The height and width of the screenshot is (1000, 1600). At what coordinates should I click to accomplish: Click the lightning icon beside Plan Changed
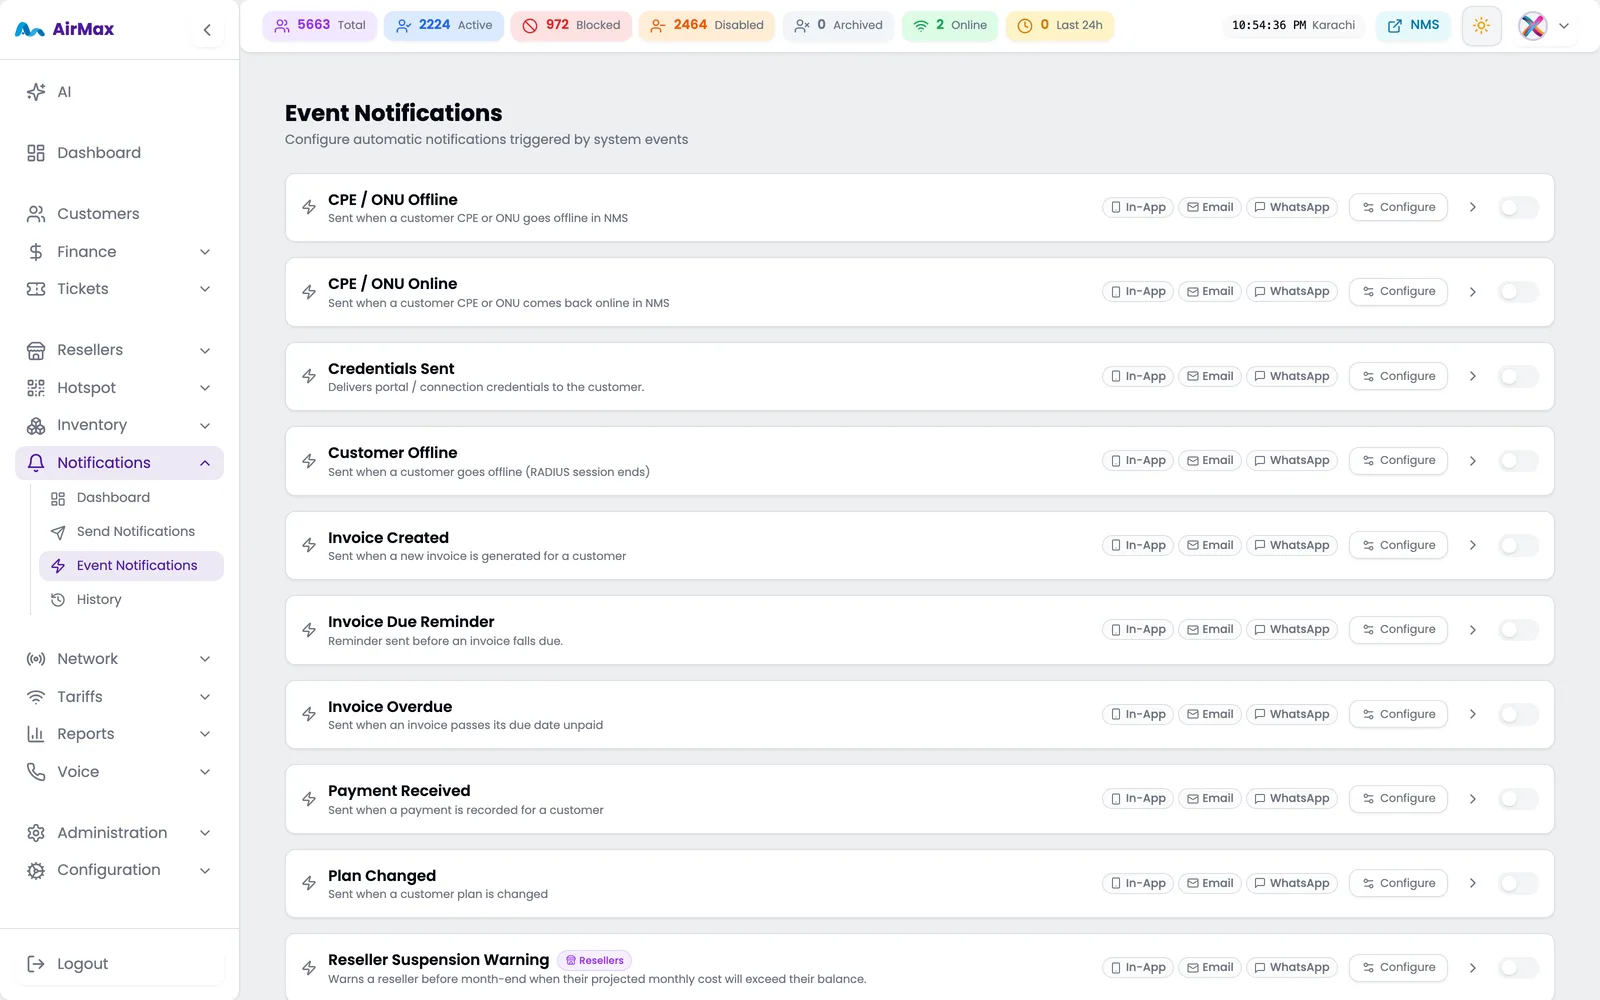(x=309, y=883)
